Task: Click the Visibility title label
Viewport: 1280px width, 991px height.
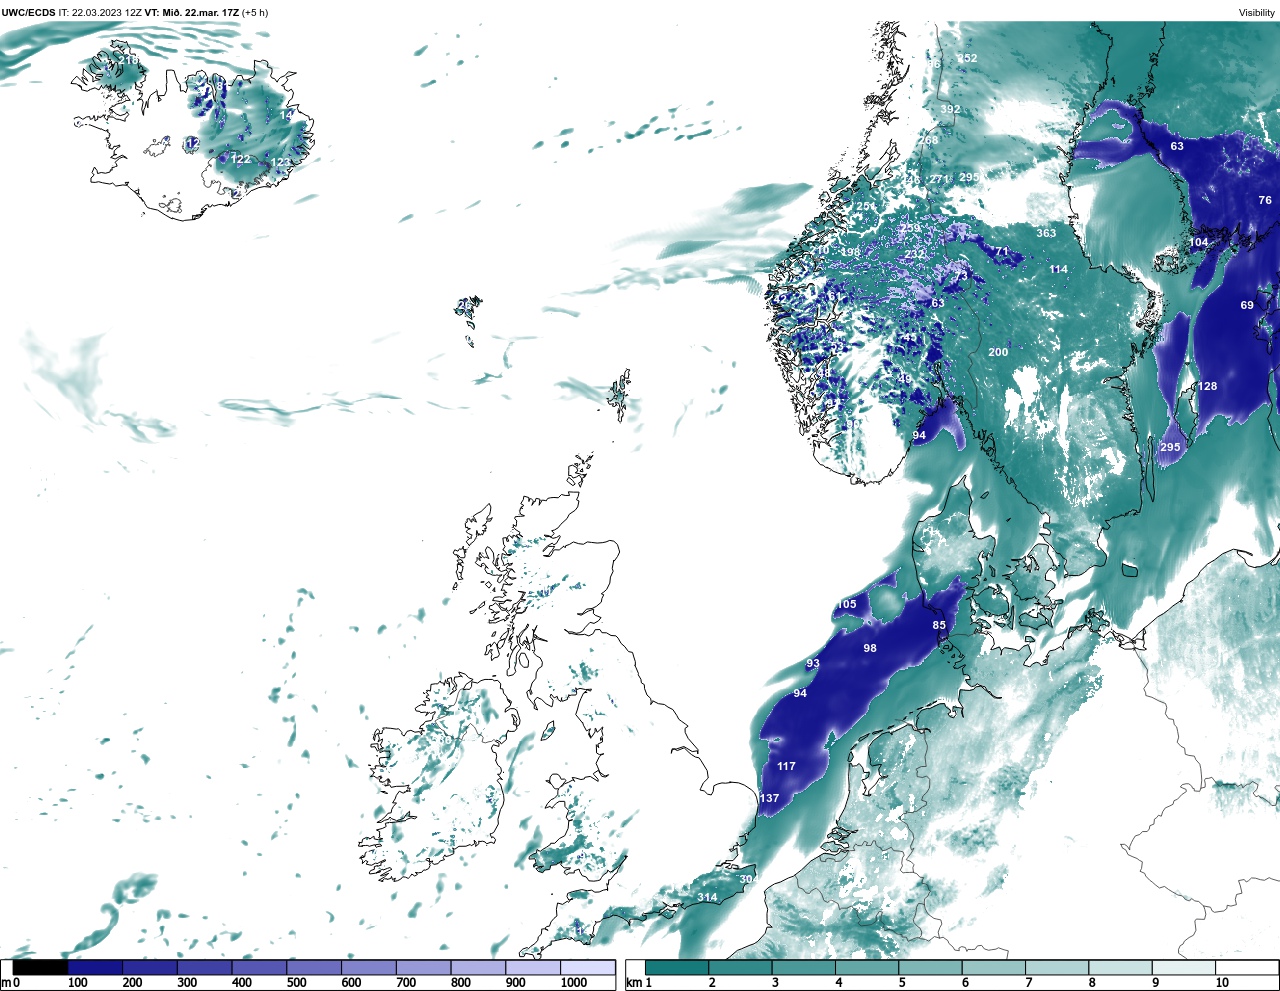Action: click(1256, 13)
